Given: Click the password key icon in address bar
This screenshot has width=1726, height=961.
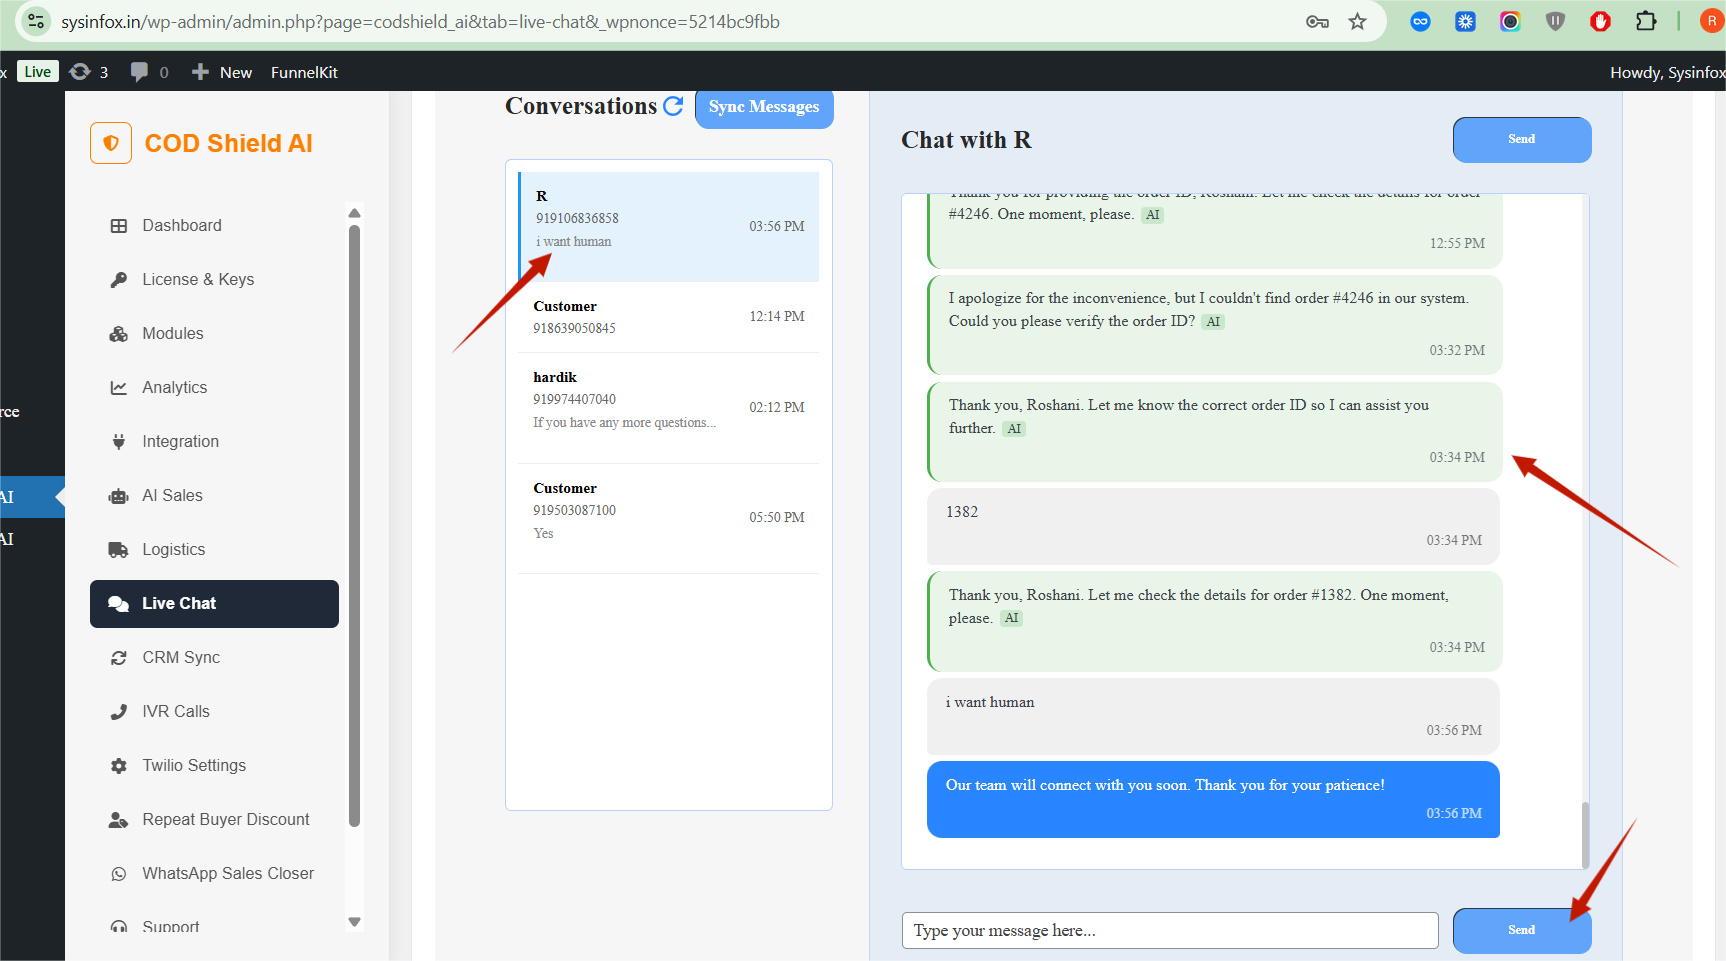Looking at the screenshot, I should point(1317,22).
